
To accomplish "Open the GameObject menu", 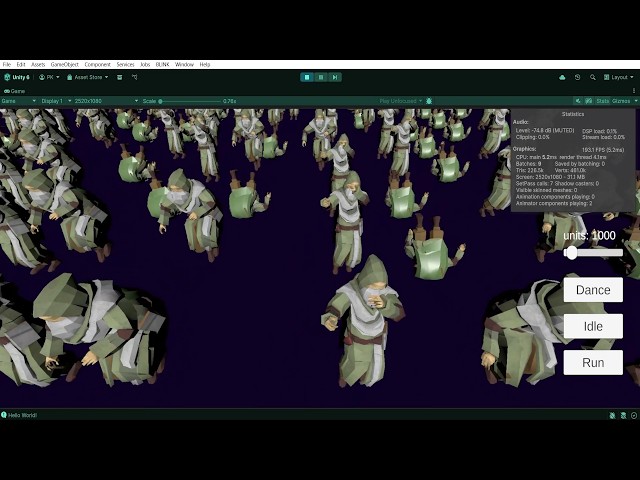I will pyautogui.click(x=64, y=64).
